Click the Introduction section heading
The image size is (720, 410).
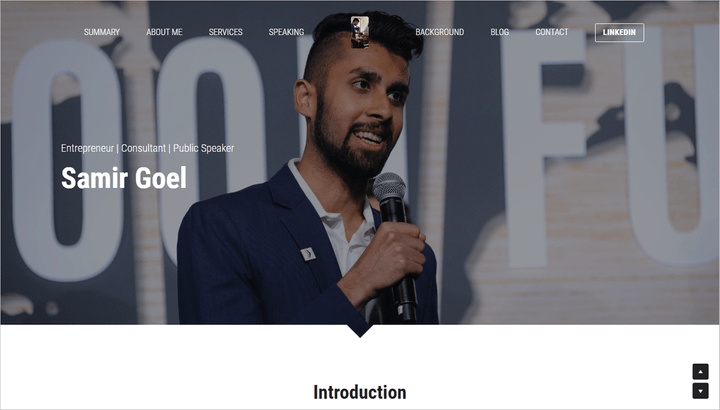[x=360, y=393]
